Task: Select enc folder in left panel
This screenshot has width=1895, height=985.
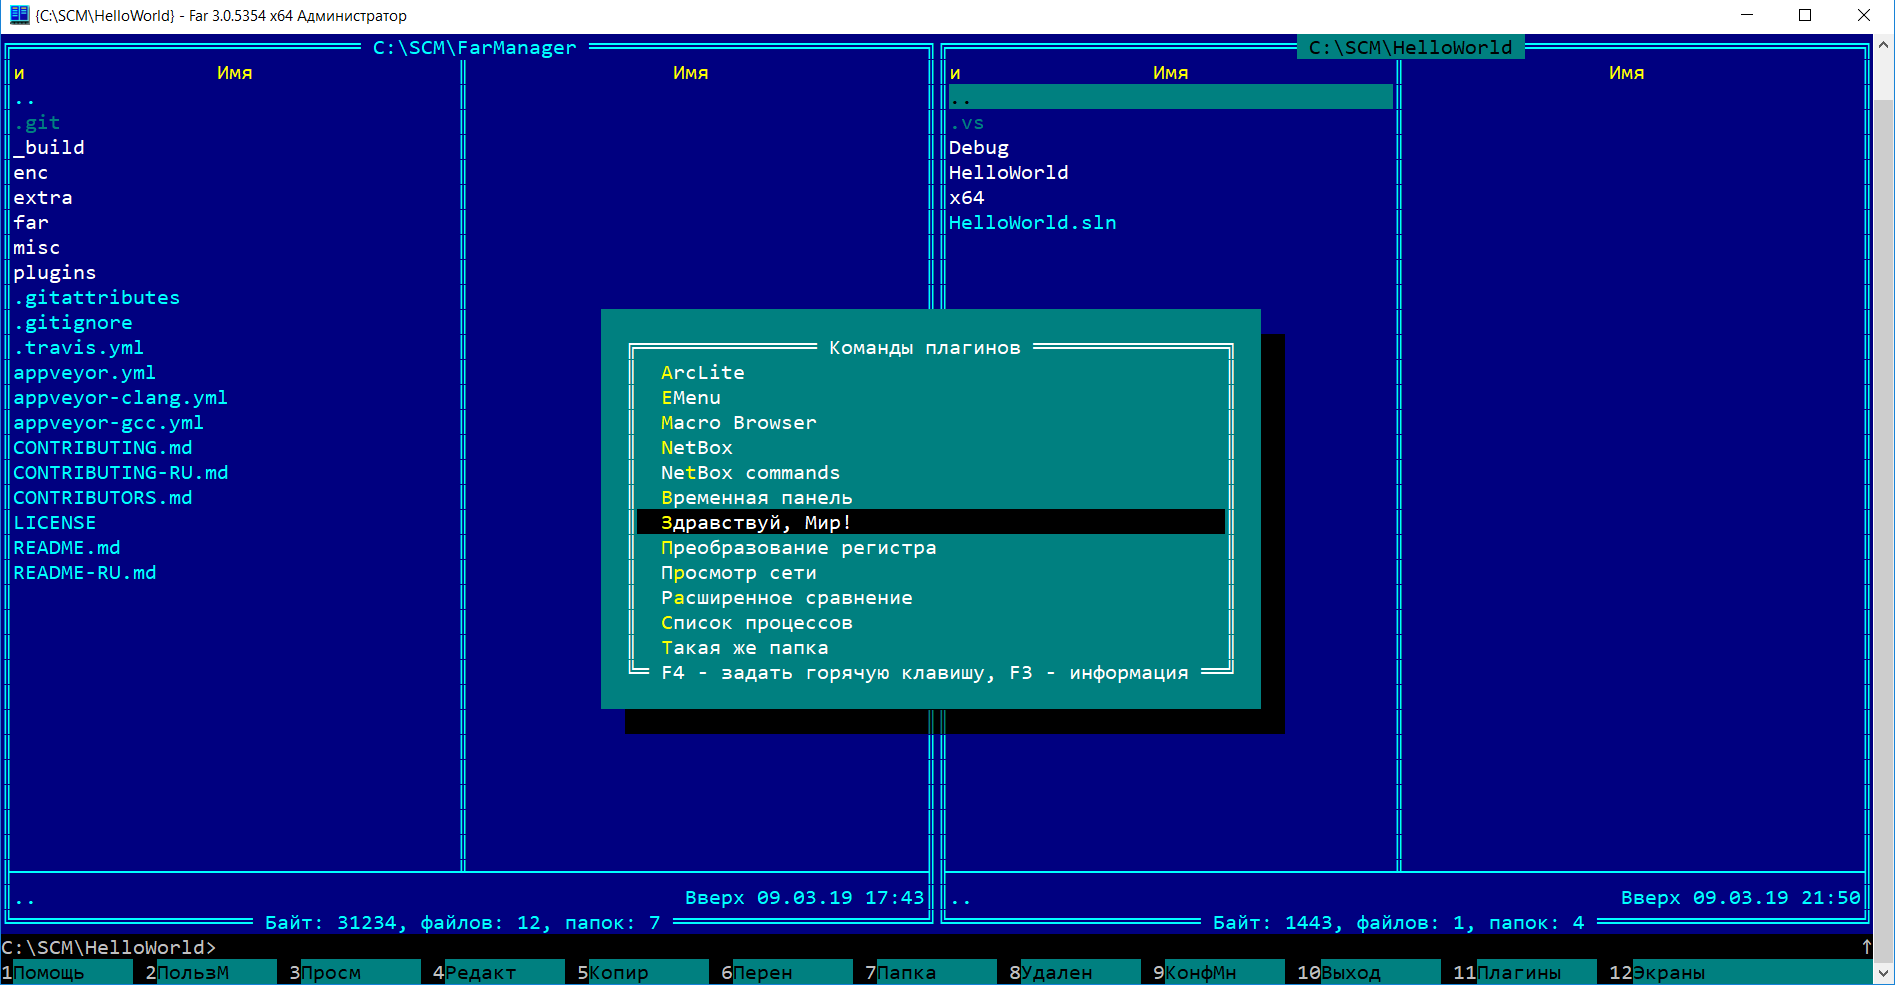Action: [x=31, y=172]
